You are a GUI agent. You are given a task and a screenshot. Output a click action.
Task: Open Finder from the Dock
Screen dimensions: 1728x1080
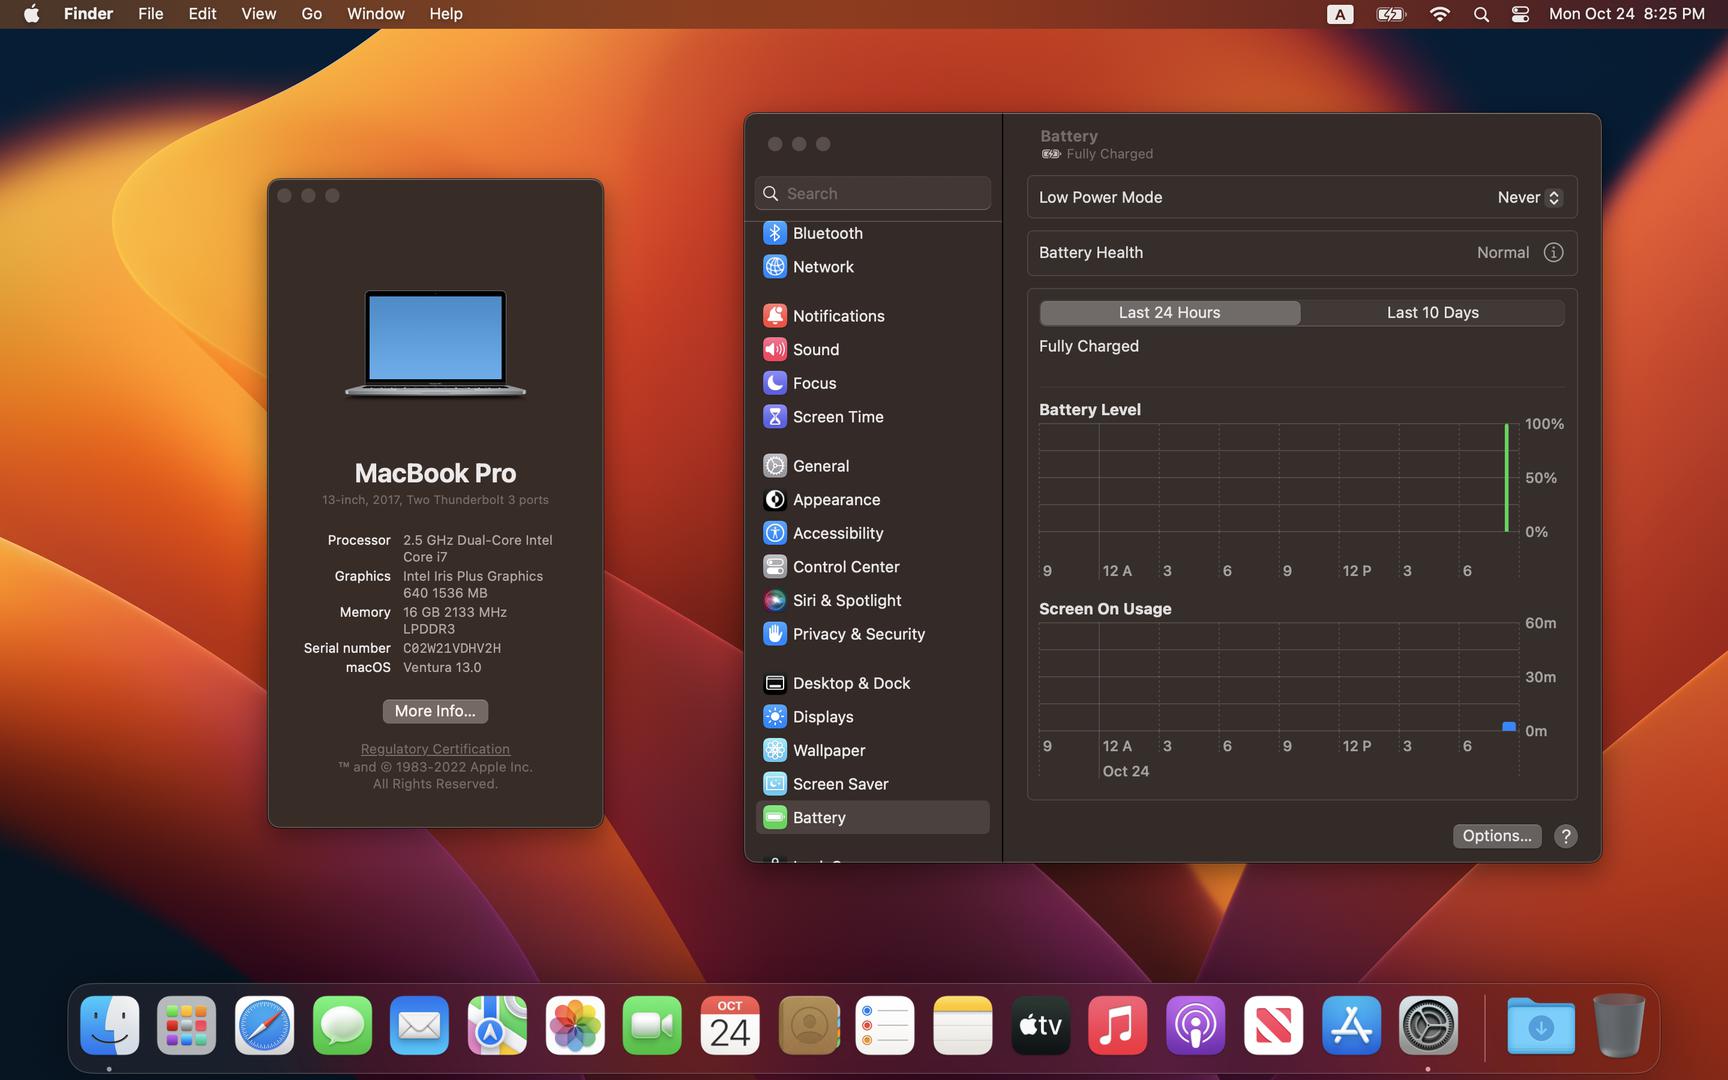pos(109,1025)
